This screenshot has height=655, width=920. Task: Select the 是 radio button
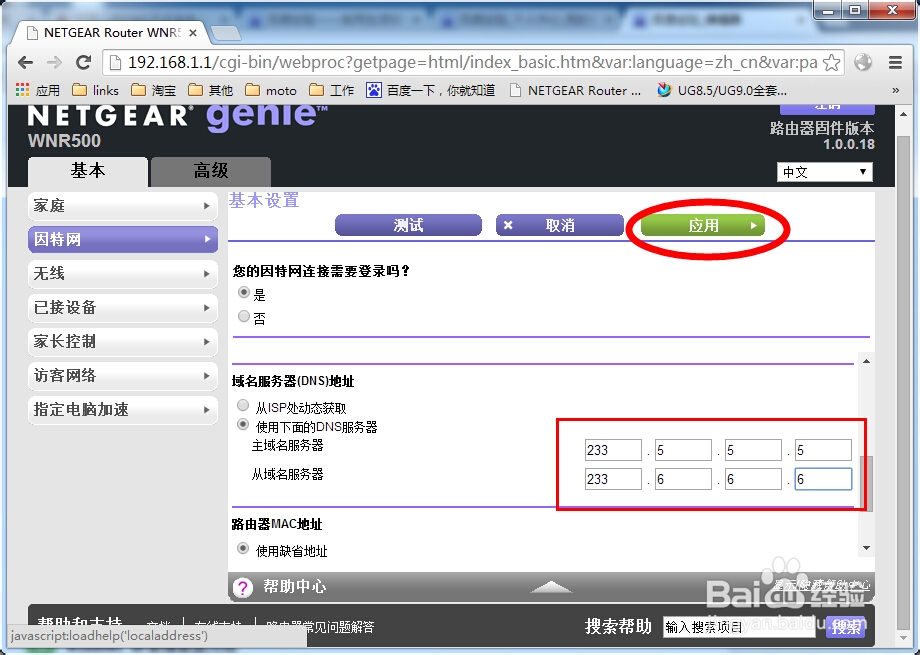(243, 294)
